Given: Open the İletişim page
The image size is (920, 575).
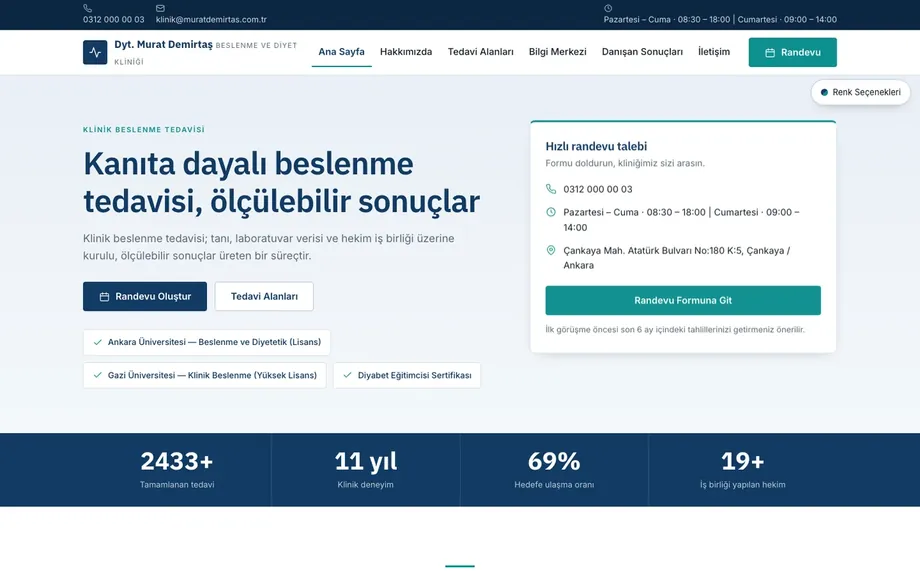Looking at the screenshot, I should (714, 52).
